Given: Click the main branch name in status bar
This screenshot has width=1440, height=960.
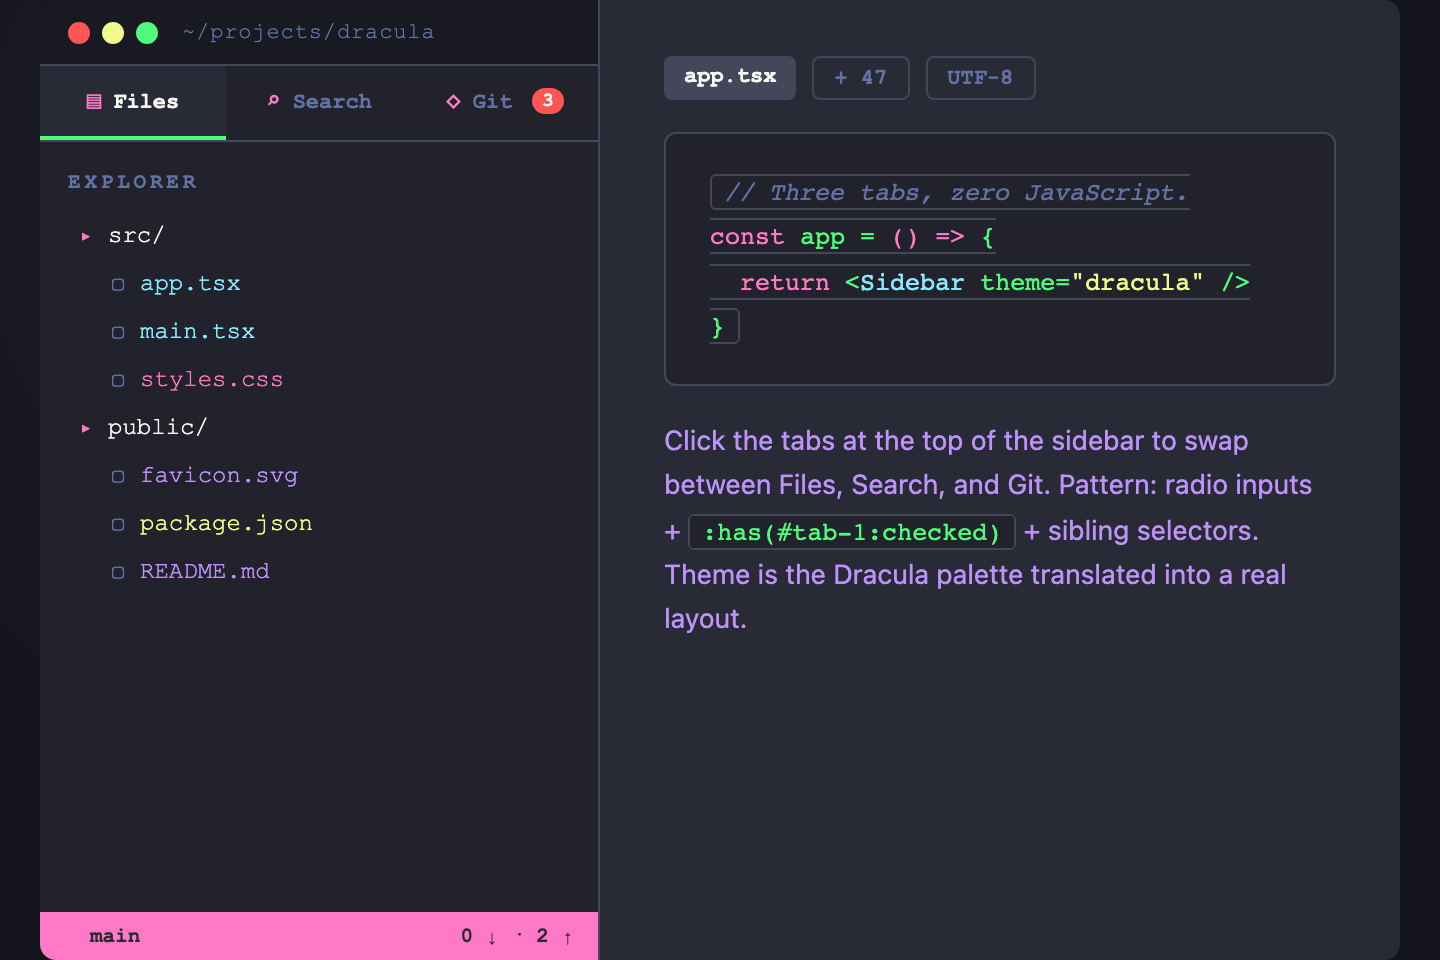Looking at the screenshot, I should pyautogui.click(x=115, y=936).
